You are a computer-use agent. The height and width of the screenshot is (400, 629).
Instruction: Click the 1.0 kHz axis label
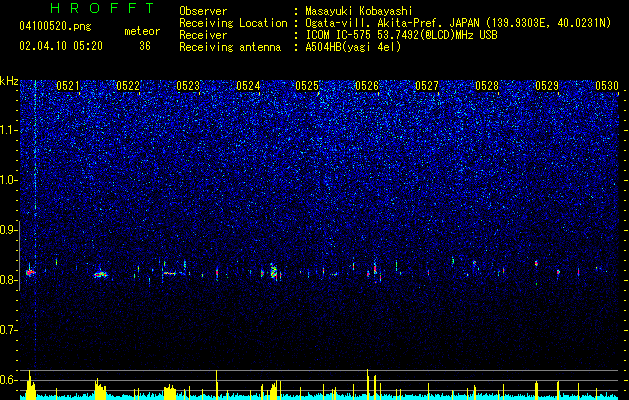[x=9, y=180]
